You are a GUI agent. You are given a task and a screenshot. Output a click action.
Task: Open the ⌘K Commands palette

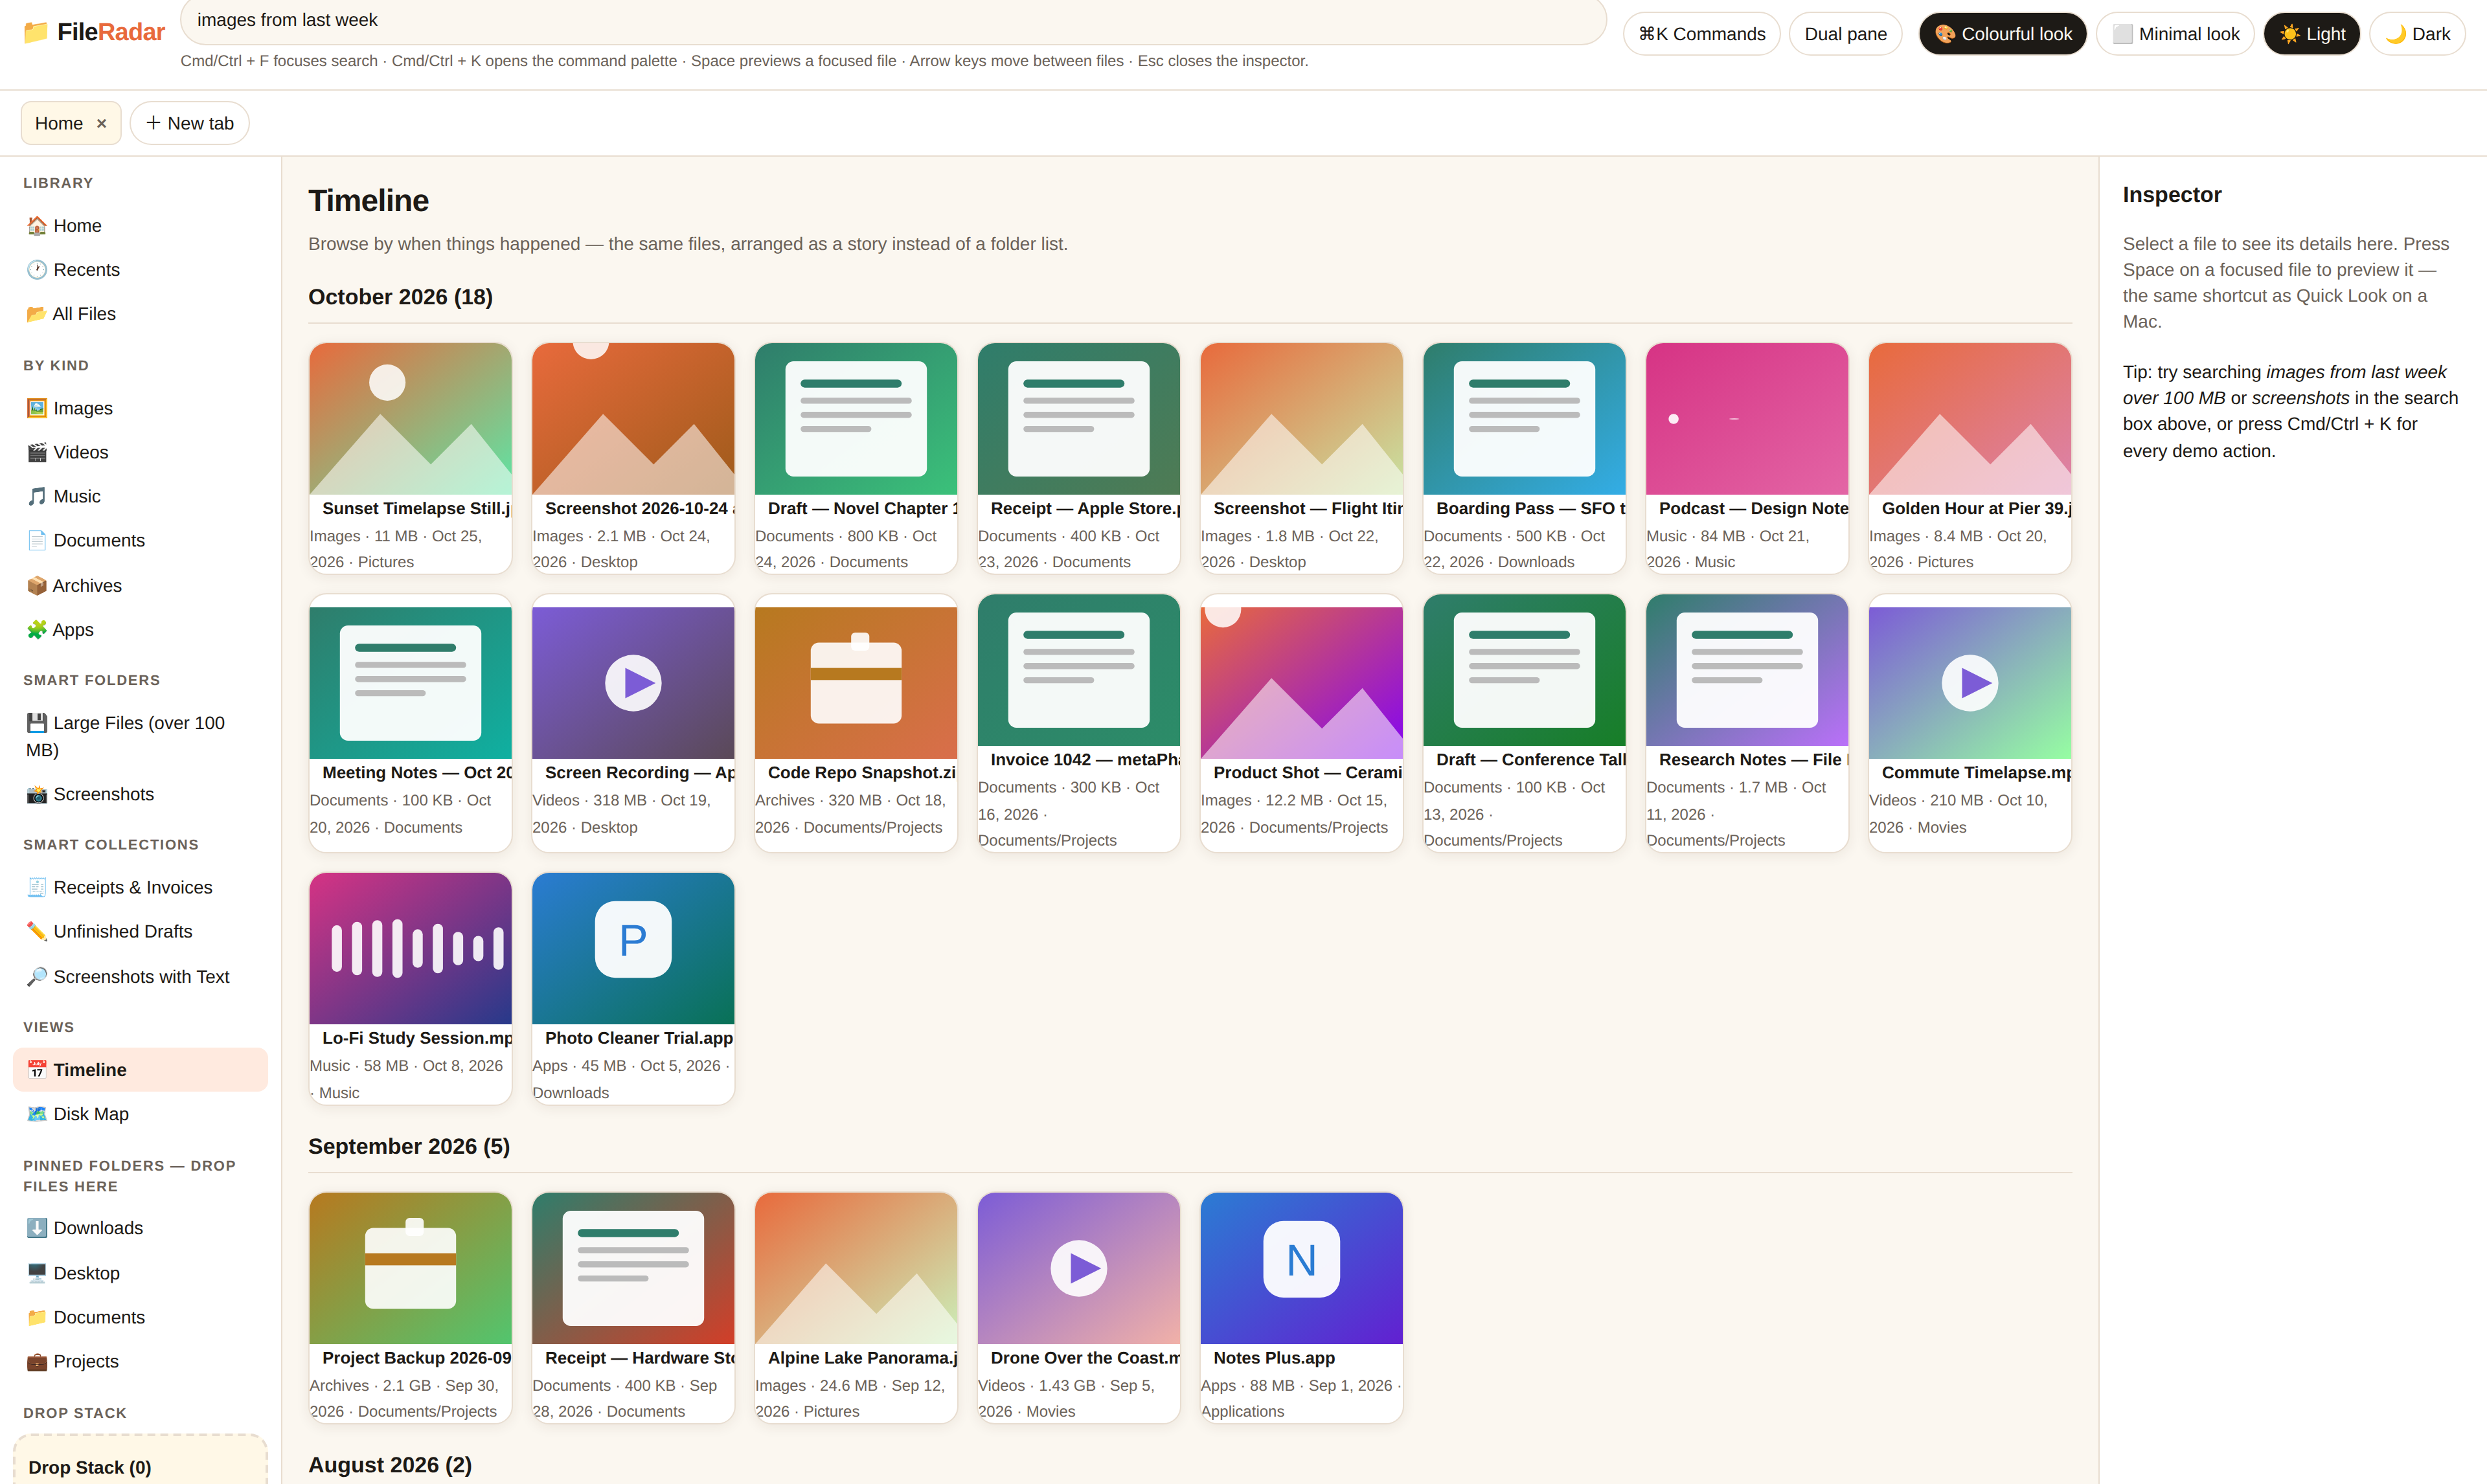pos(1702,34)
